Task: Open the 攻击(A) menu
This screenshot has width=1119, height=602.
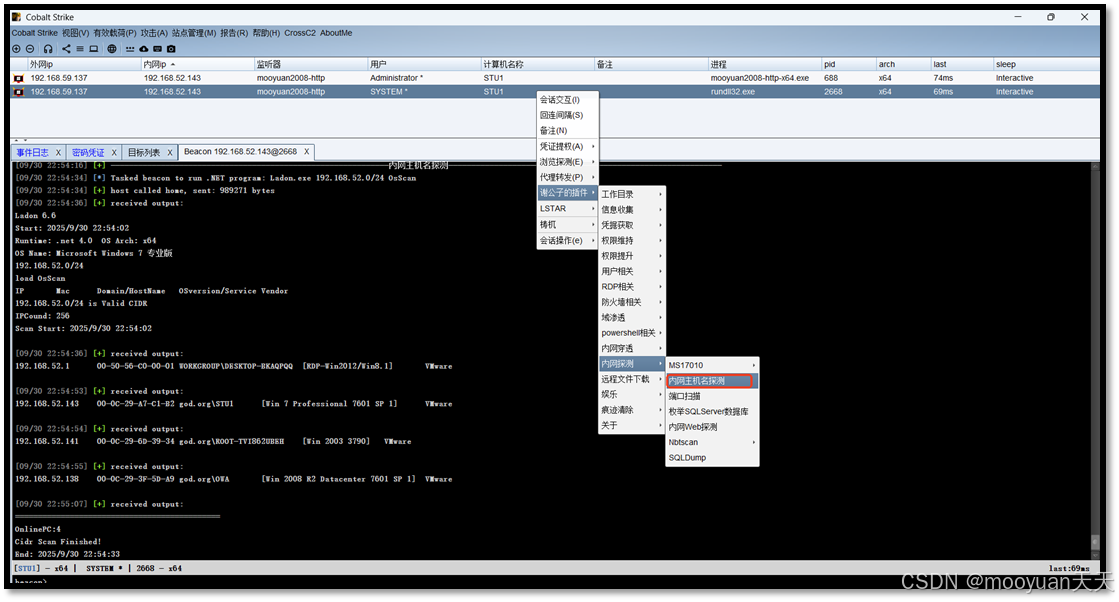Action: 154,33
